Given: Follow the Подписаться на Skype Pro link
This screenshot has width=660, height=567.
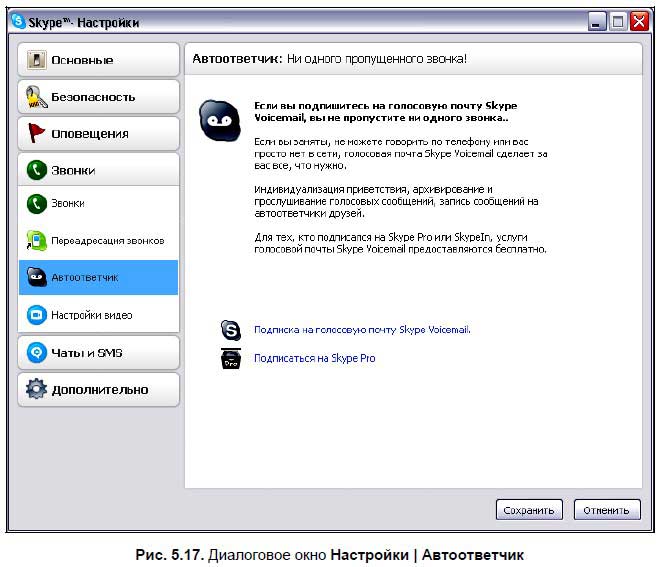Looking at the screenshot, I should click(x=315, y=358).
